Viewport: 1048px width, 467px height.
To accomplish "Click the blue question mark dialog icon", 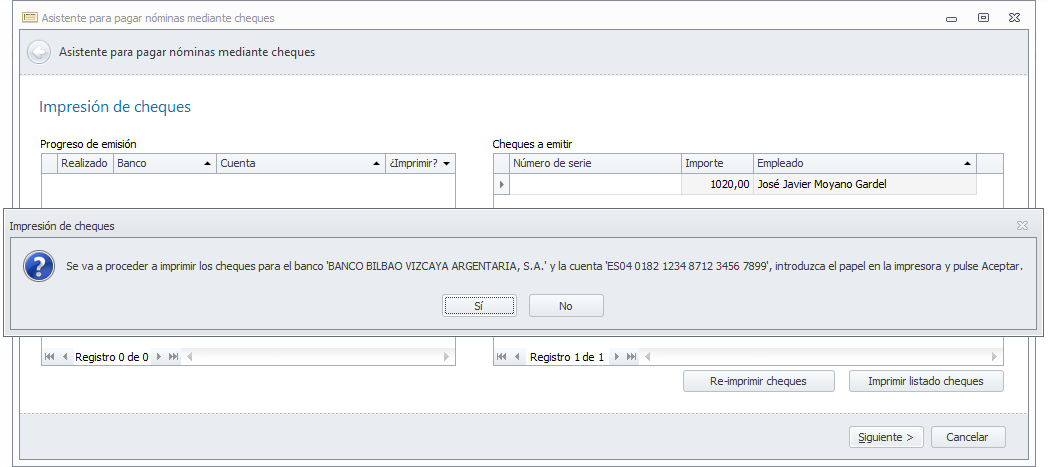I will [x=39, y=265].
